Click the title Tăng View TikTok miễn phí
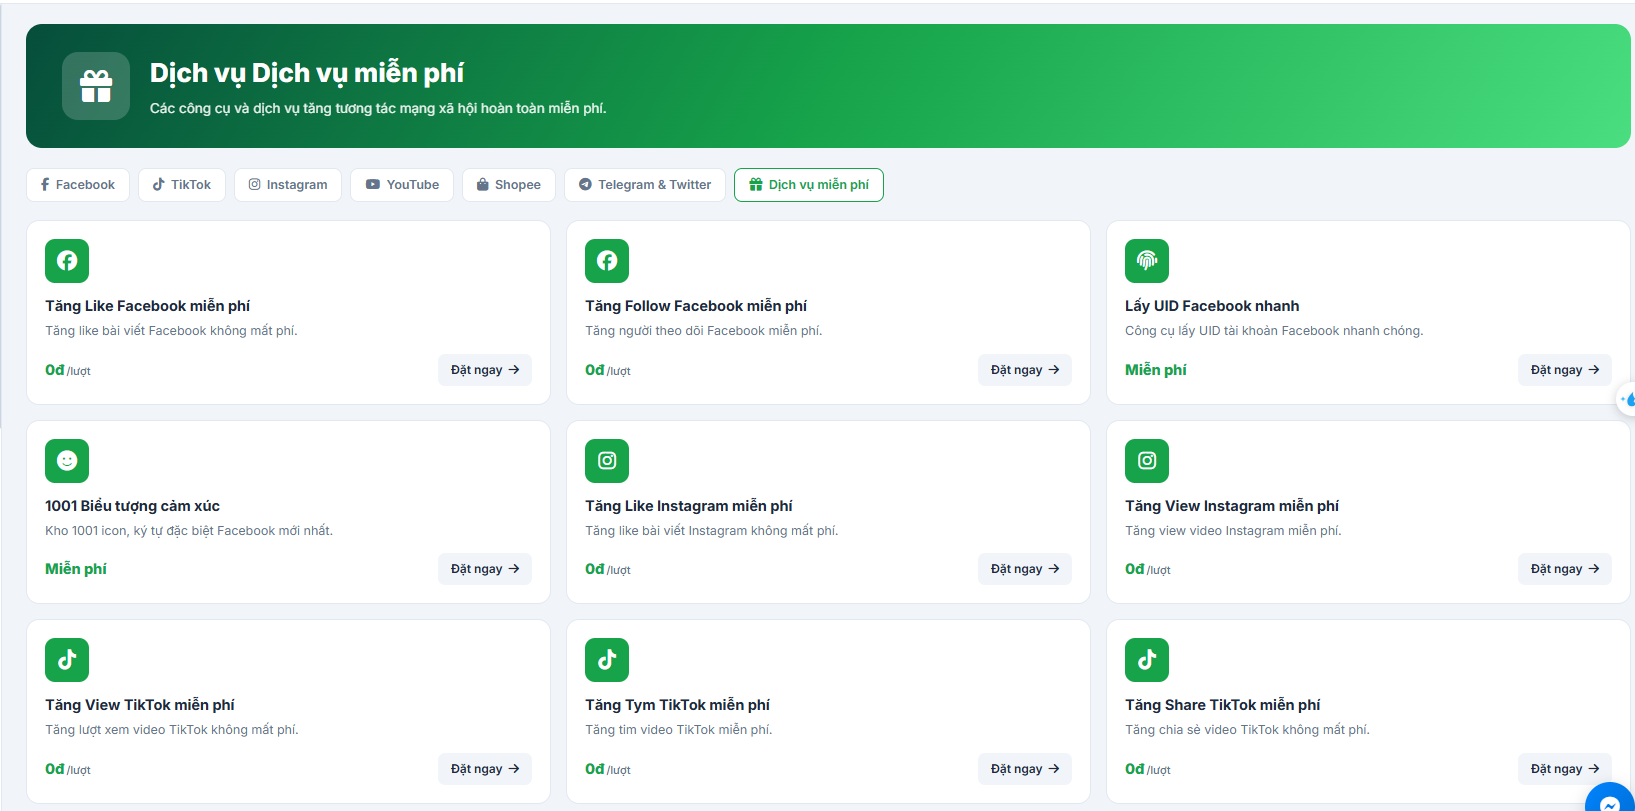Image resolution: width=1635 pixels, height=811 pixels. (x=140, y=705)
